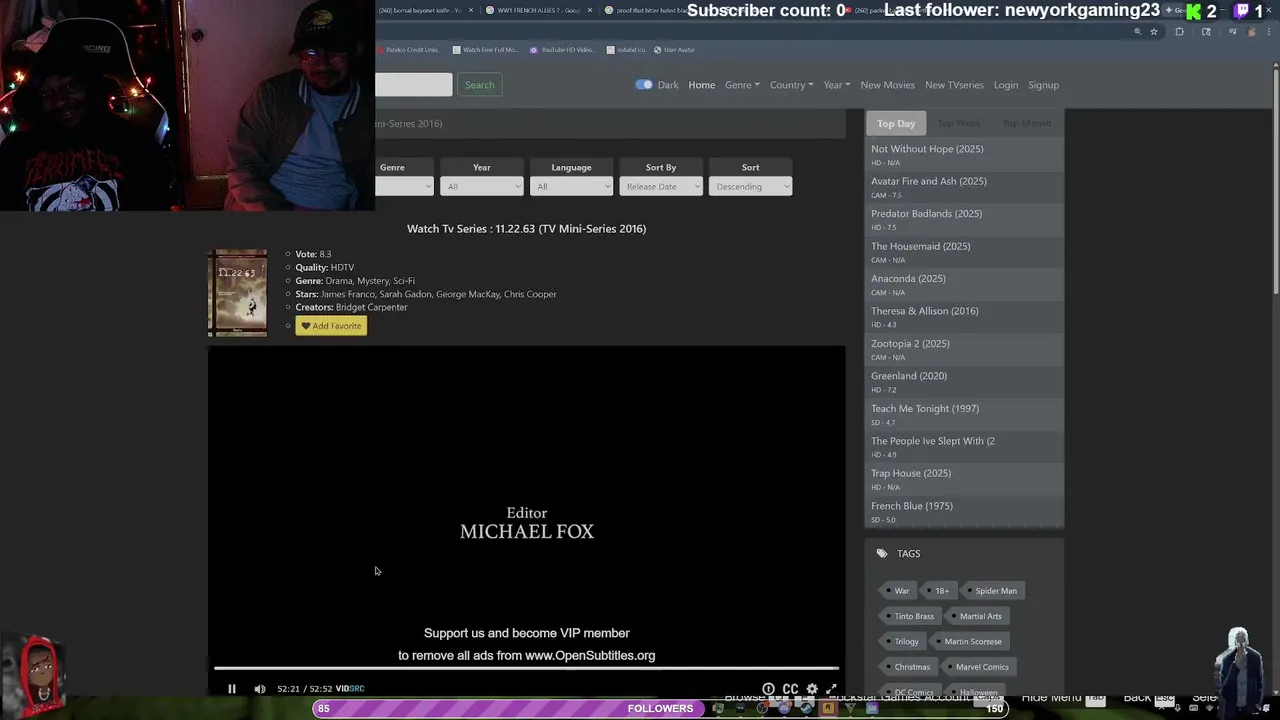
Task: Open the YouTube HD Video bookmark
Action: coord(561,50)
